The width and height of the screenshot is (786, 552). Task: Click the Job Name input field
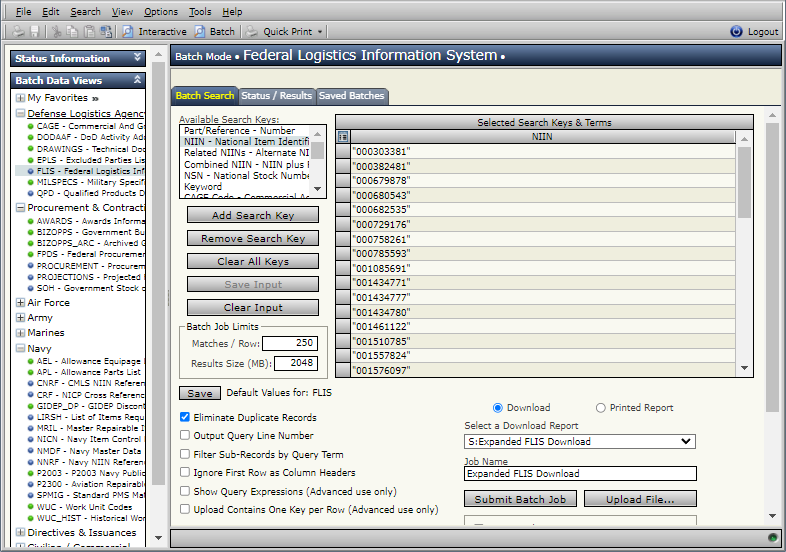(x=580, y=473)
